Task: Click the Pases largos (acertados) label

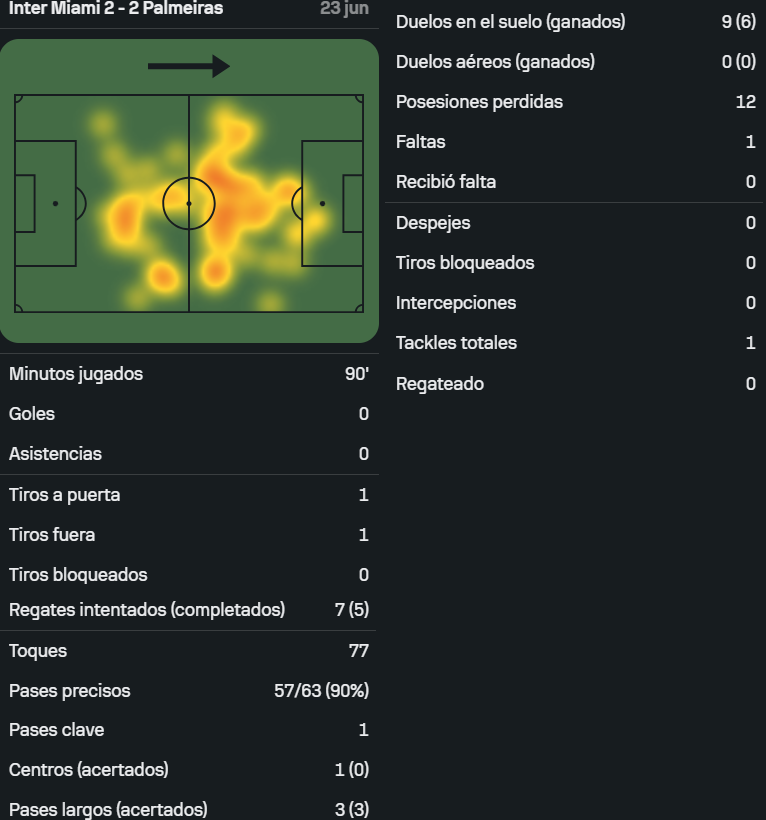Action: click(x=108, y=810)
